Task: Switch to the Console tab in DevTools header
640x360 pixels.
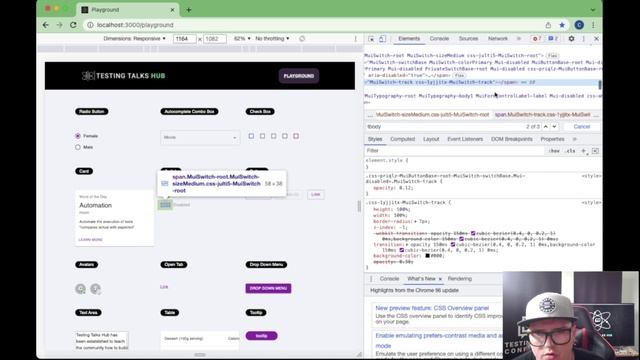Action: click(439, 39)
